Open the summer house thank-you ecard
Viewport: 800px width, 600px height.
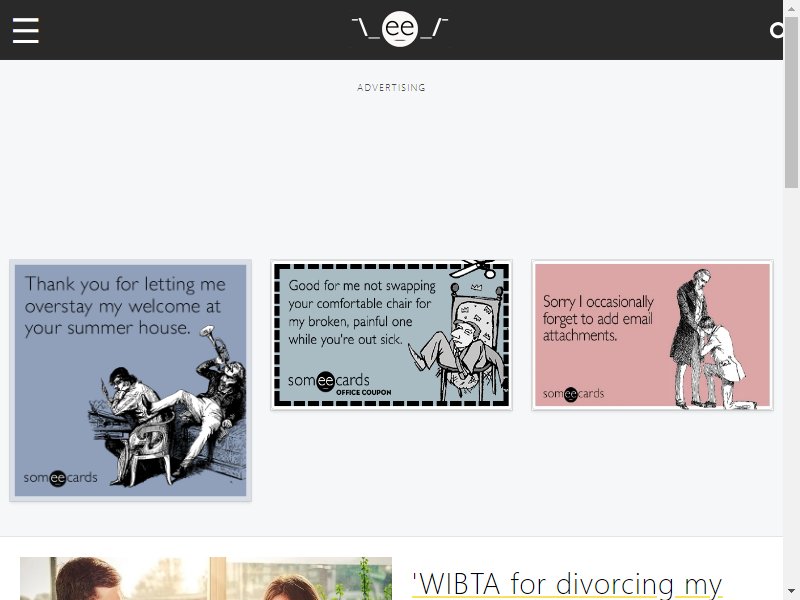(130, 380)
